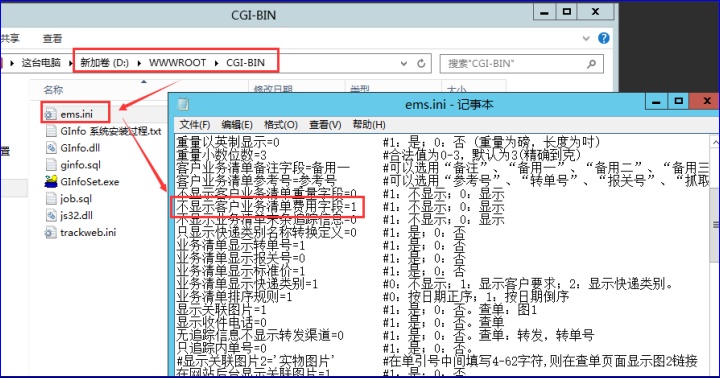Click the Notepad icon in ems.ini title bar
Viewport: 720px width, 378px height.
[183, 104]
